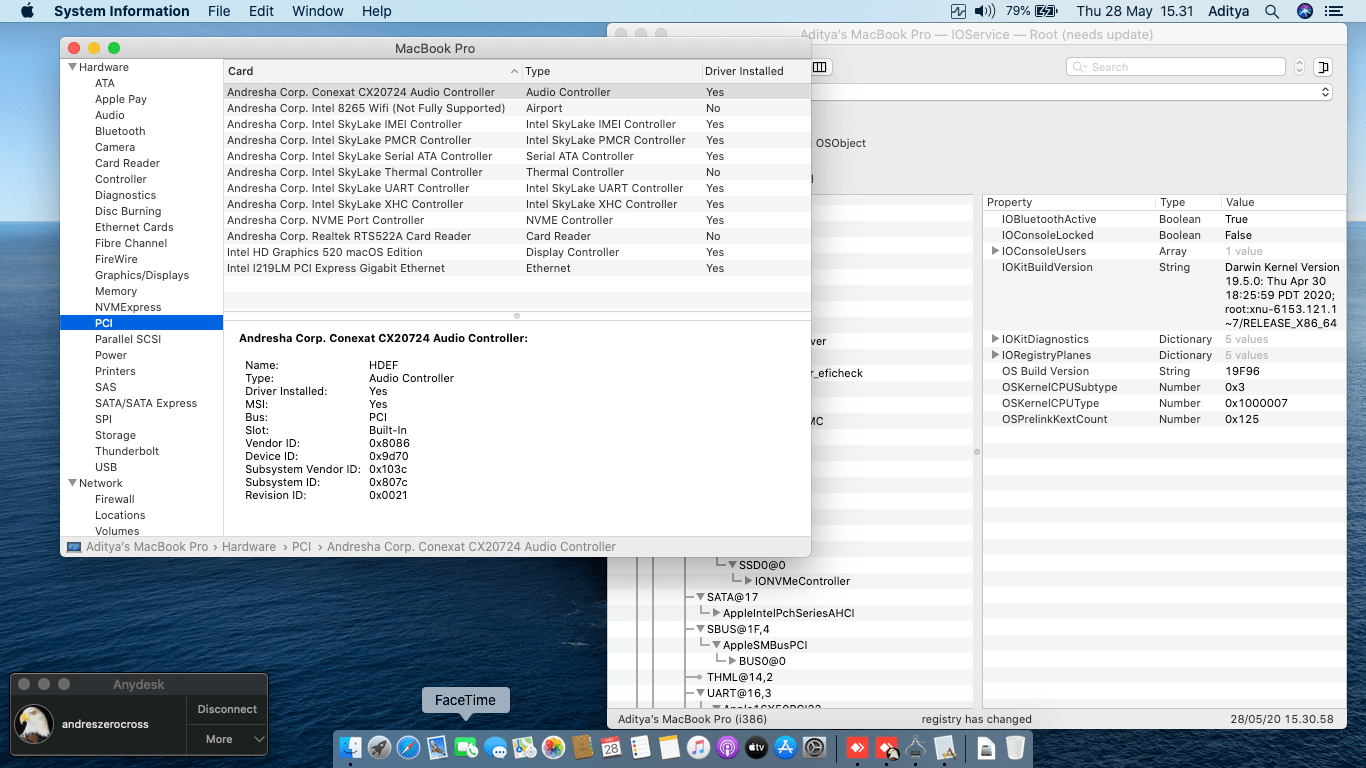Click the column view button in IORegistryExplorer
1366x768 pixels.
[820, 67]
